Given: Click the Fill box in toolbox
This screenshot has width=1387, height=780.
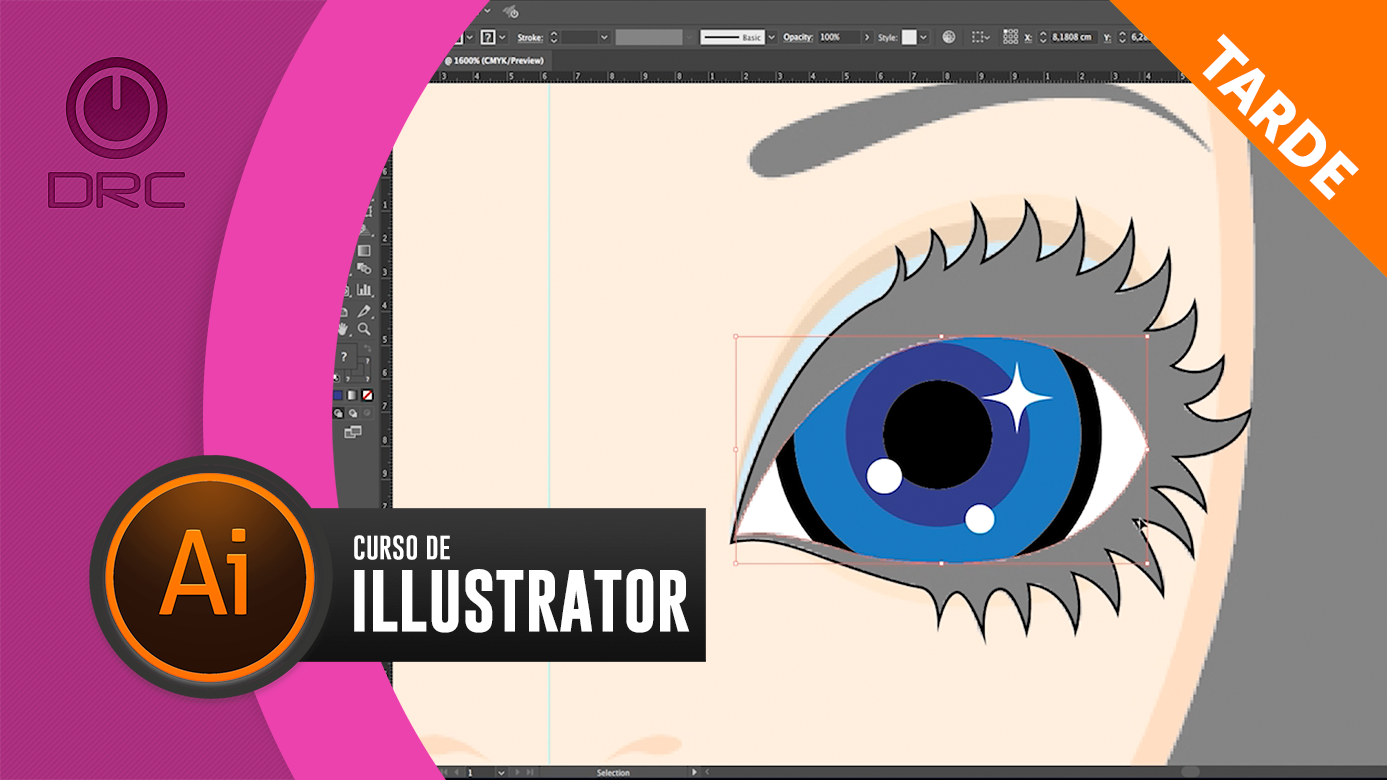Looking at the screenshot, I should coord(344,357).
